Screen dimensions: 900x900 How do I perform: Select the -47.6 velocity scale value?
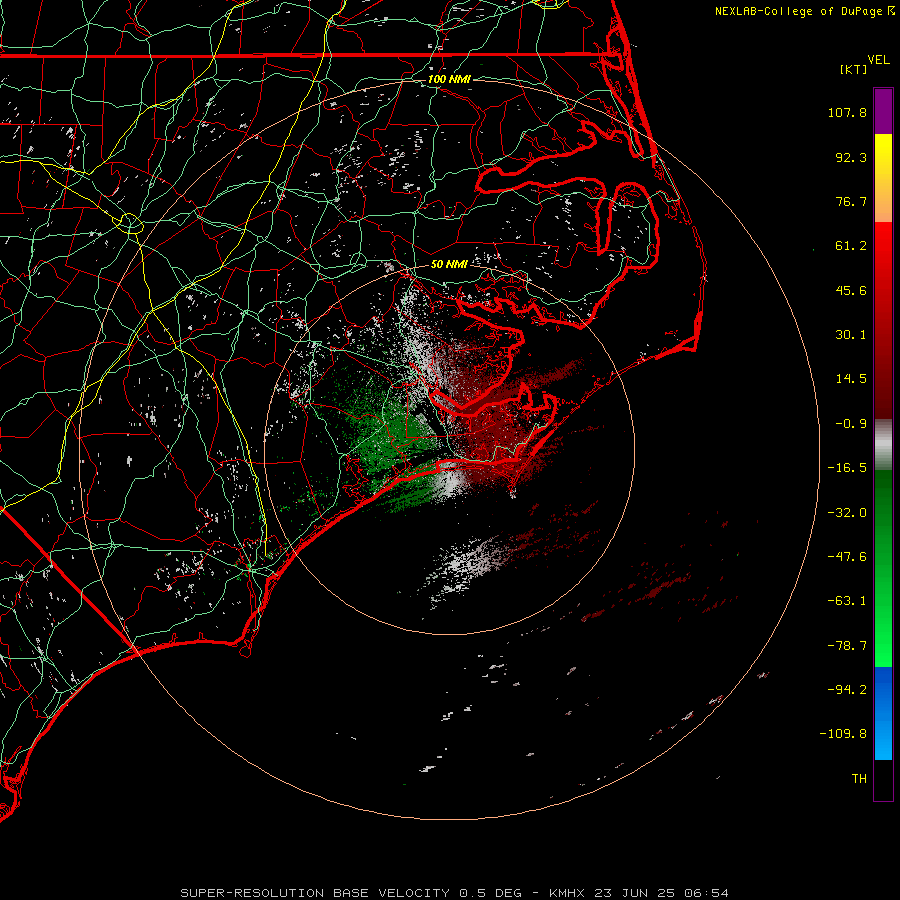pos(847,557)
